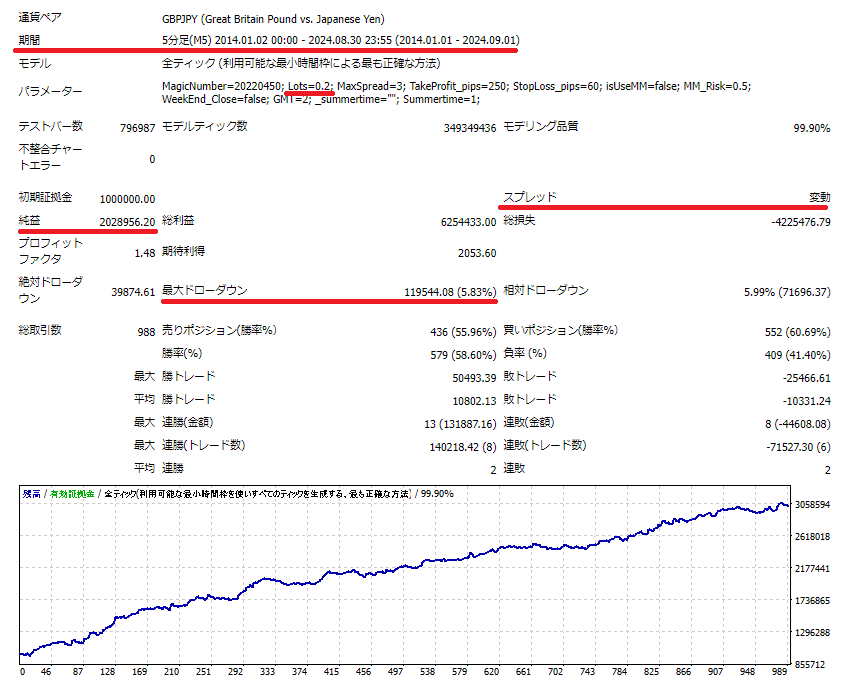Click the 'モデリング品質' label
Screen dimensions: 850x685
click(540, 126)
